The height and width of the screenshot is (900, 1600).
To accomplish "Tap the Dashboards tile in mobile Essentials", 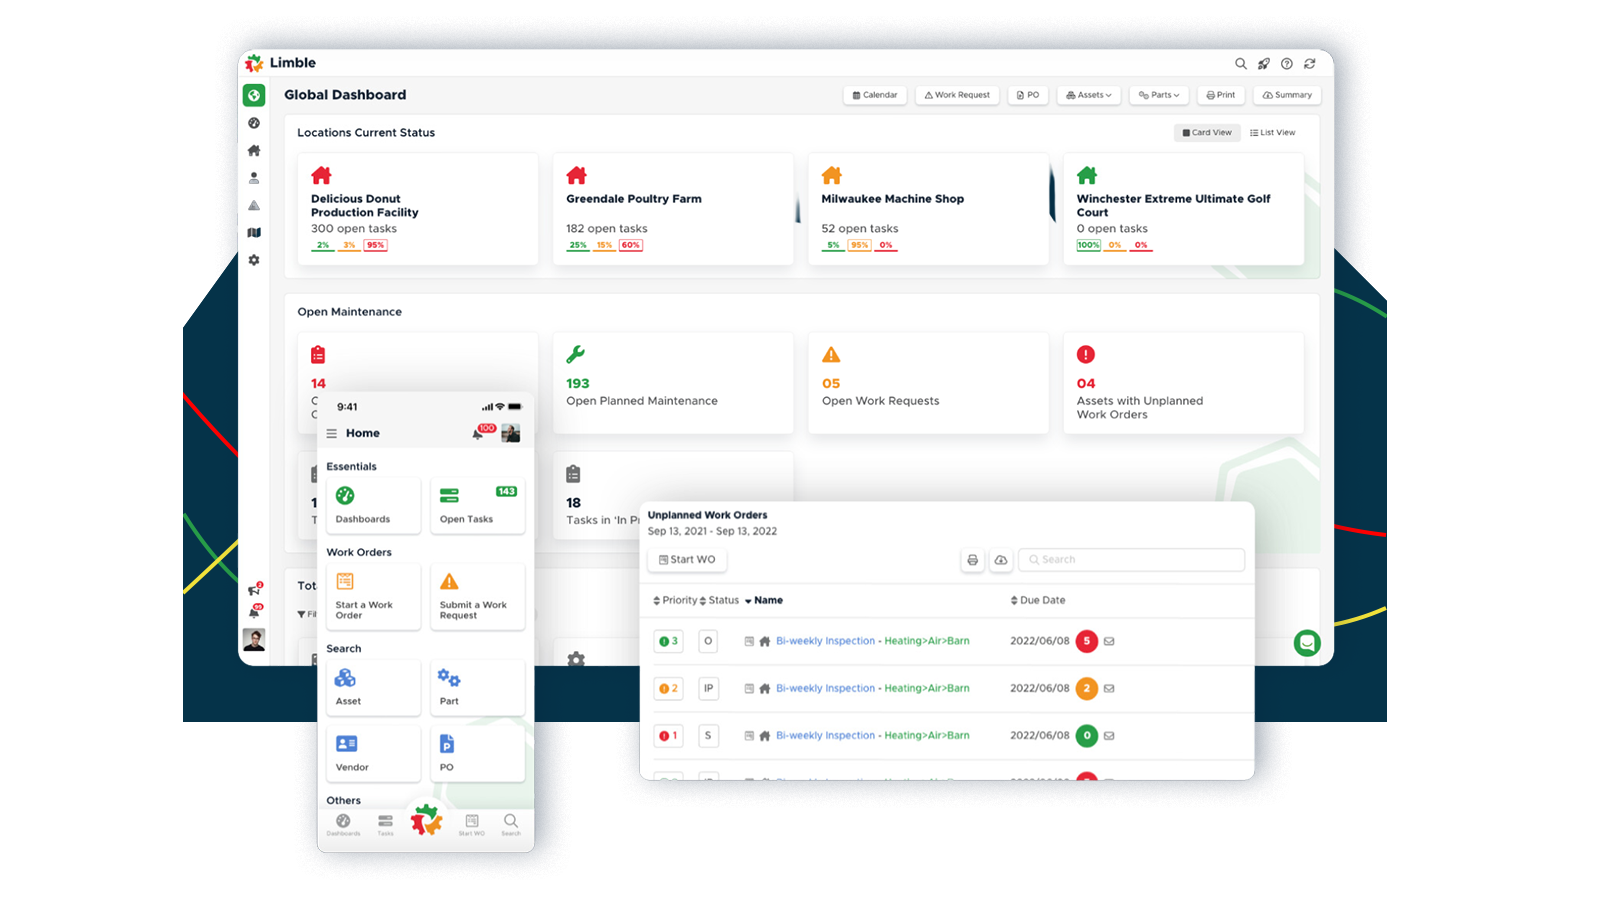I will click(x=373, y=505).
